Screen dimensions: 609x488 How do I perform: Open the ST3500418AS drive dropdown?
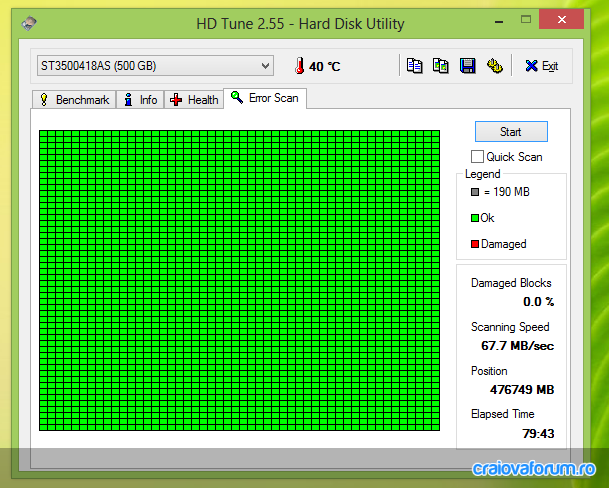coord(155,66)
